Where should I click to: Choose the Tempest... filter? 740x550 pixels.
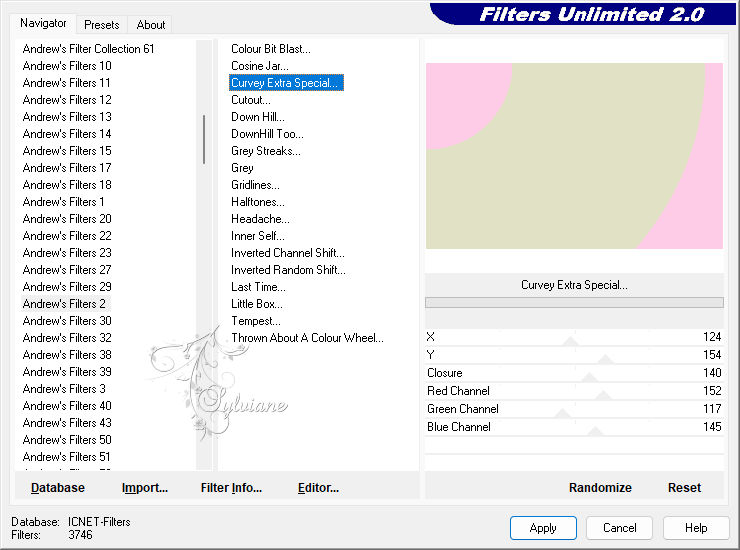click(256, 321)
